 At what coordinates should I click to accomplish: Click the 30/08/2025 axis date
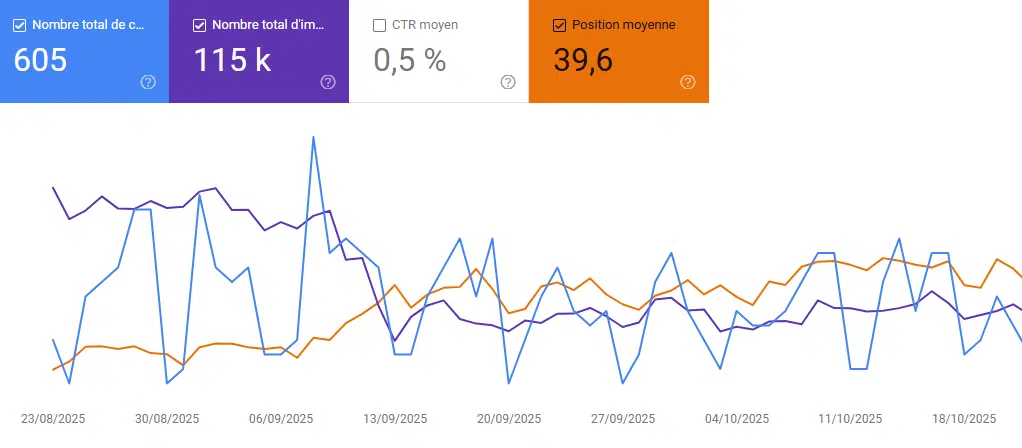tap(167, 419)
